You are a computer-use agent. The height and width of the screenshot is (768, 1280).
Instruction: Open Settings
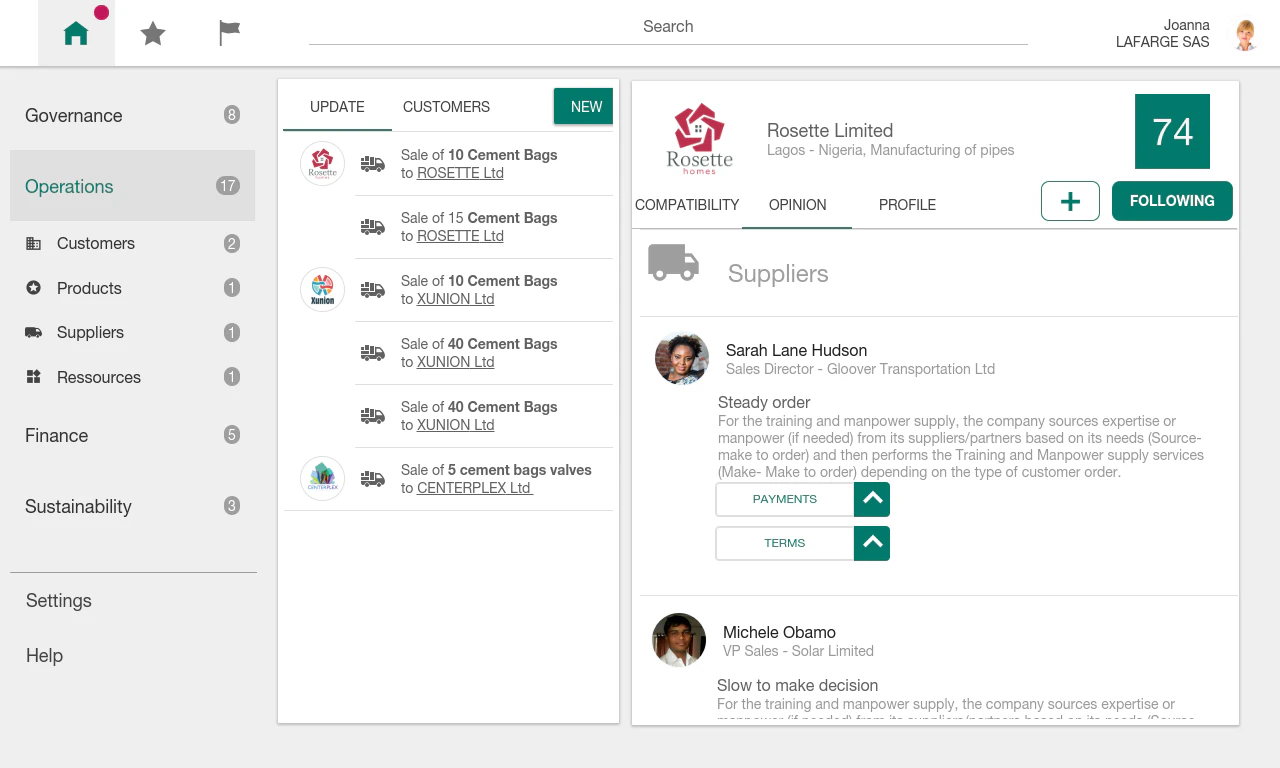pos(59,600)
